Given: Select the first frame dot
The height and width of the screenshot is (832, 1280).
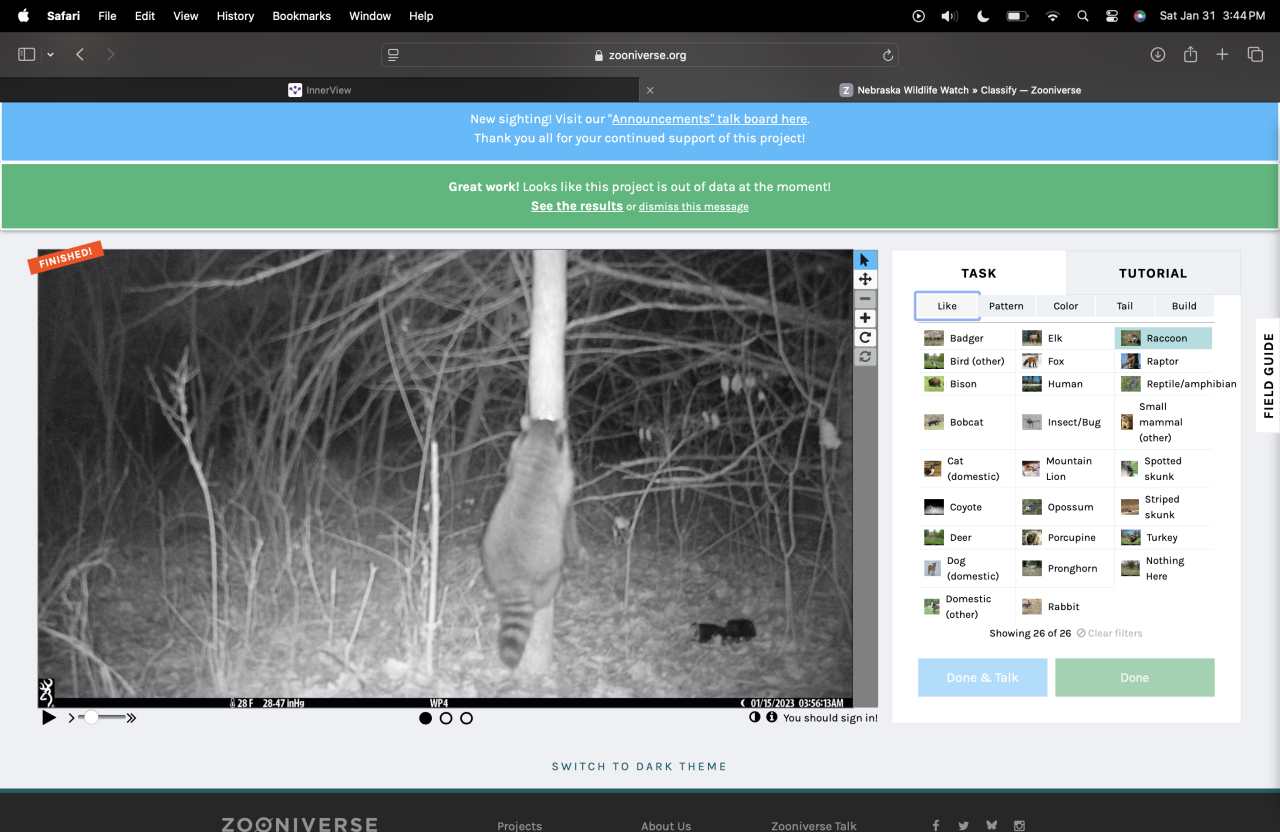Looking at the screenshot, I should click(426, 718).
